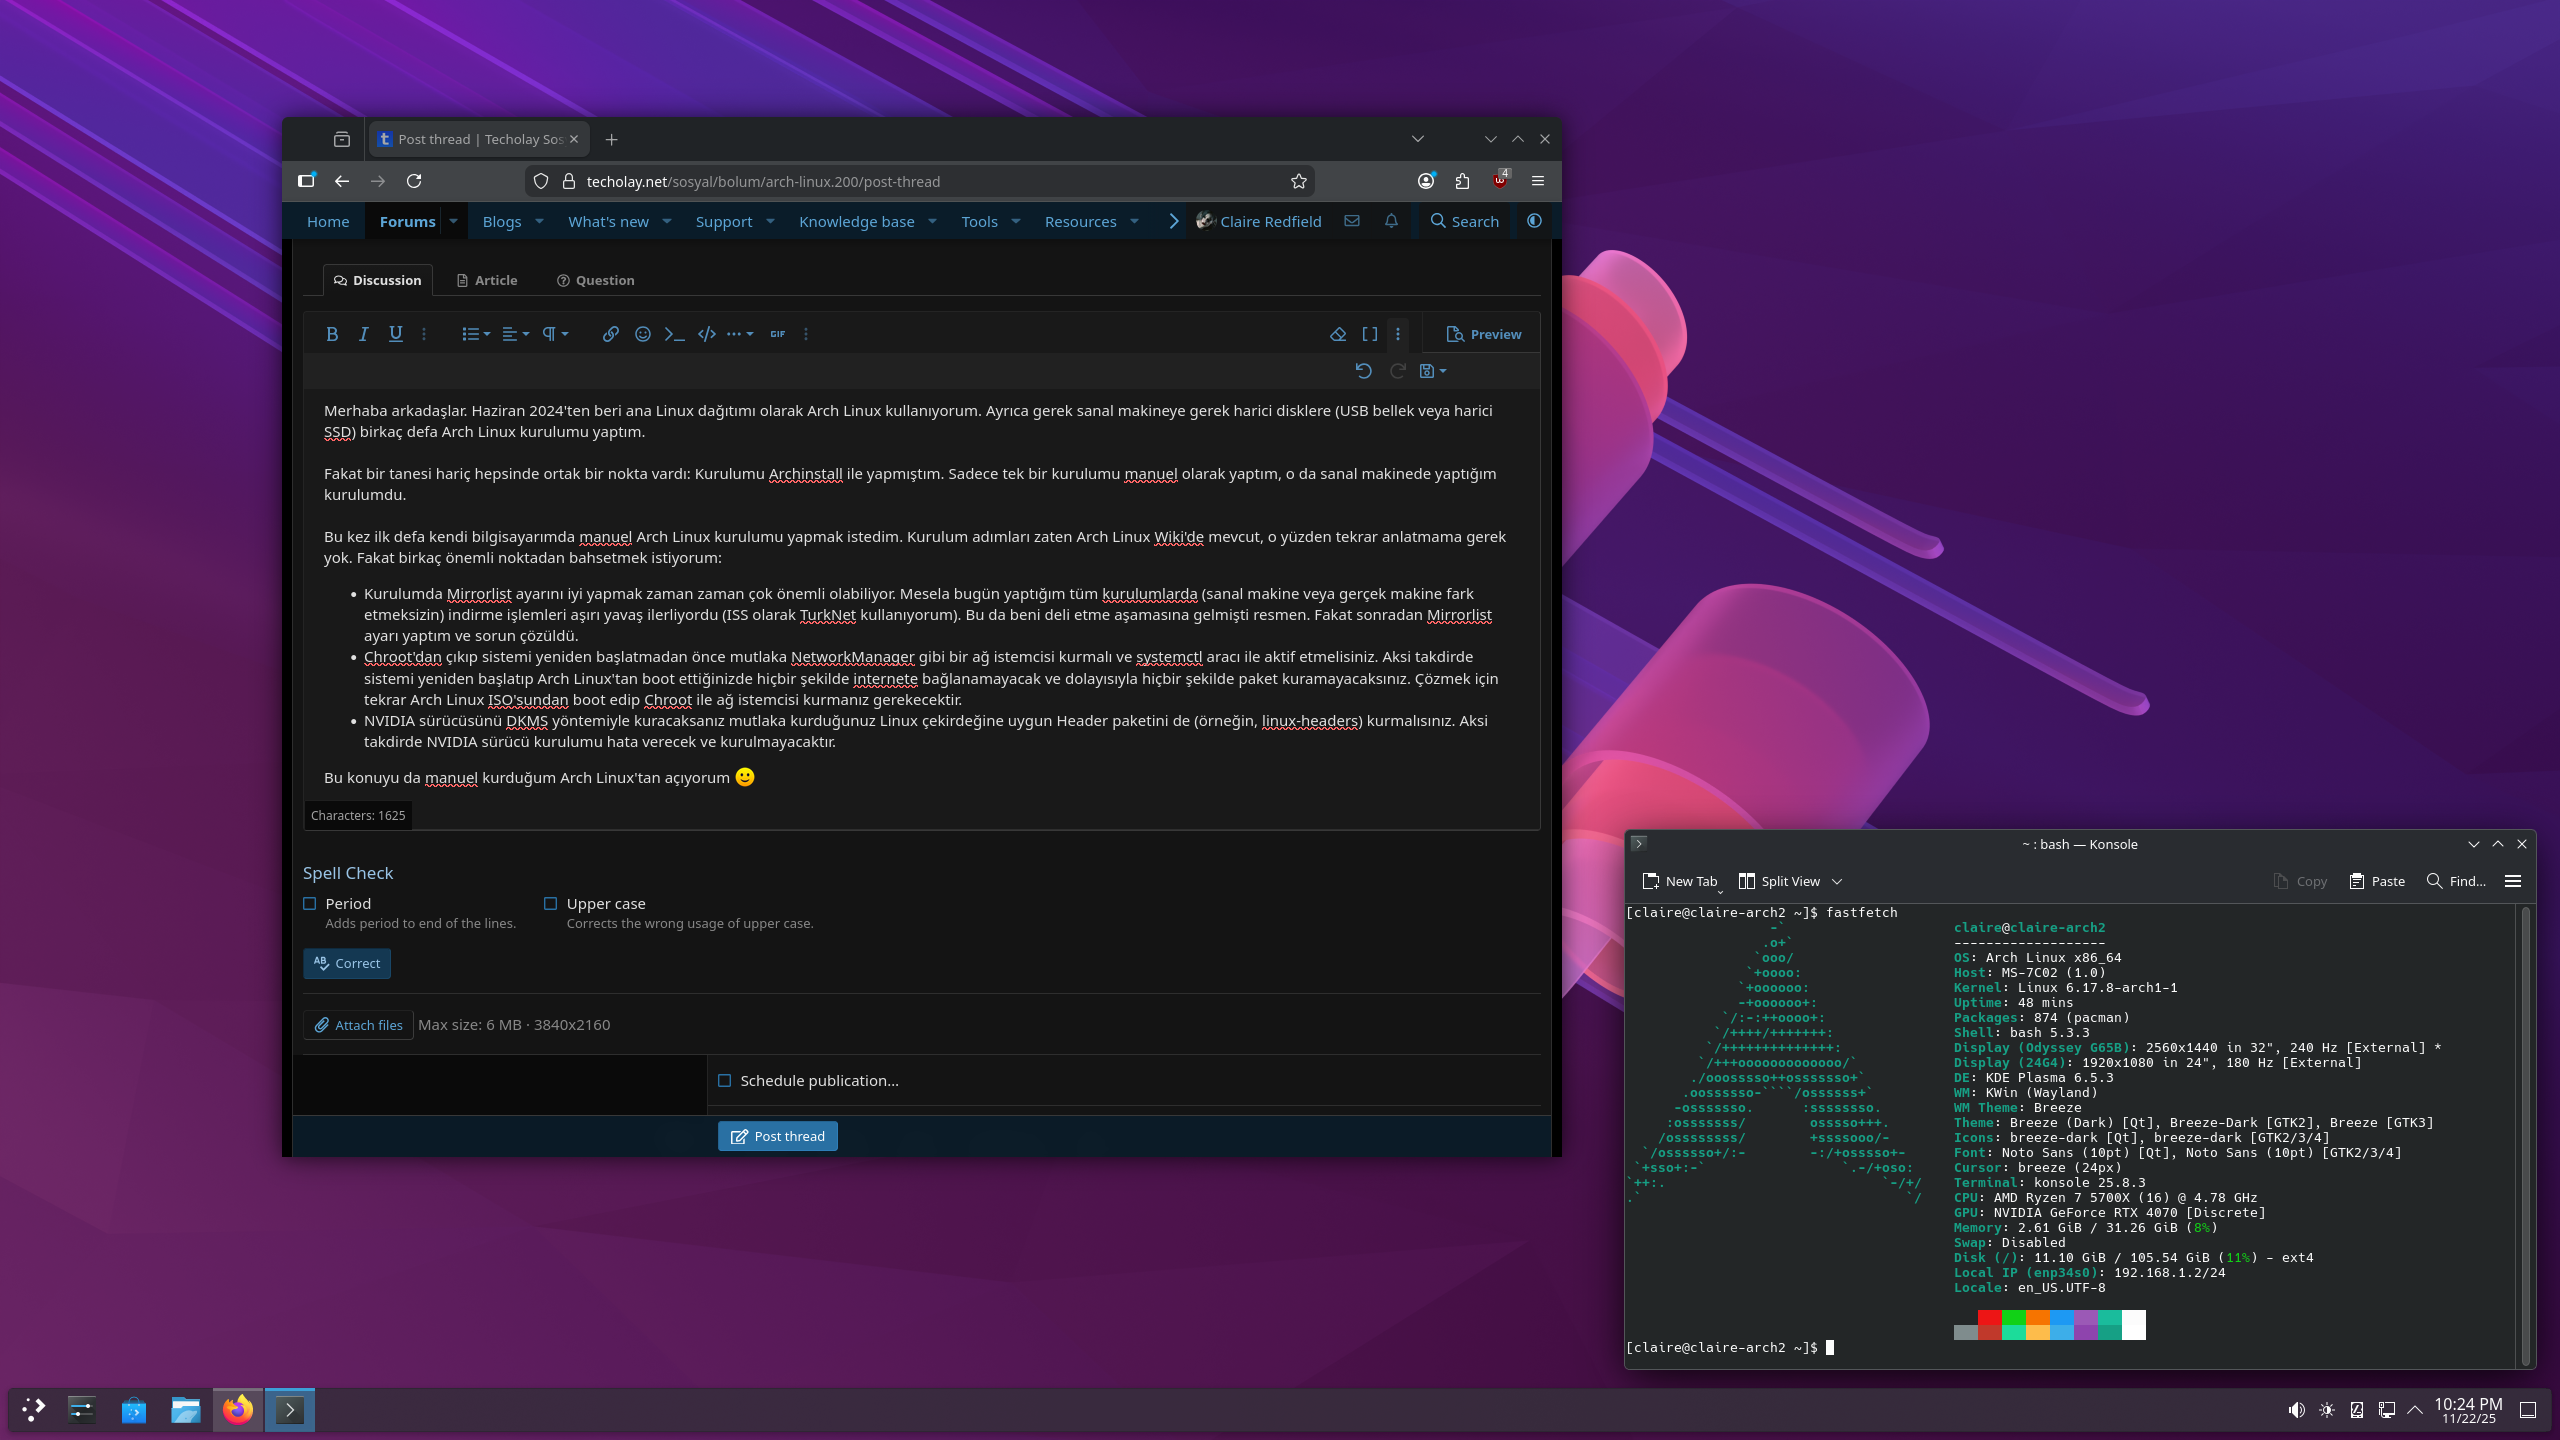Image resolution: width=2560 pixels, height=1440 pixels.
Task: Open the Support navigation item
Action: pos(724,221)
